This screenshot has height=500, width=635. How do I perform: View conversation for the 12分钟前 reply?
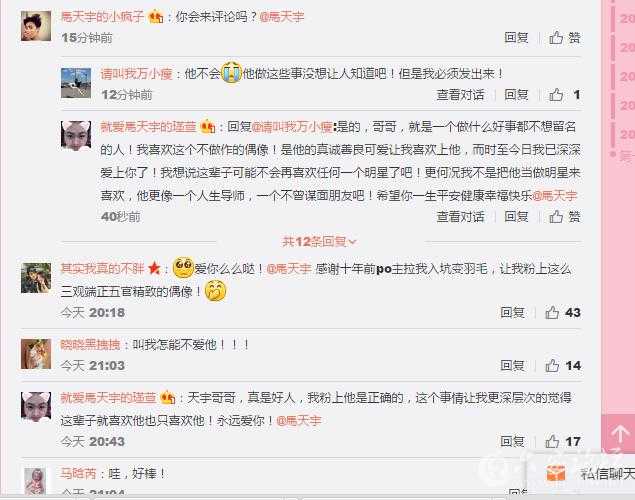coord(460,95)
